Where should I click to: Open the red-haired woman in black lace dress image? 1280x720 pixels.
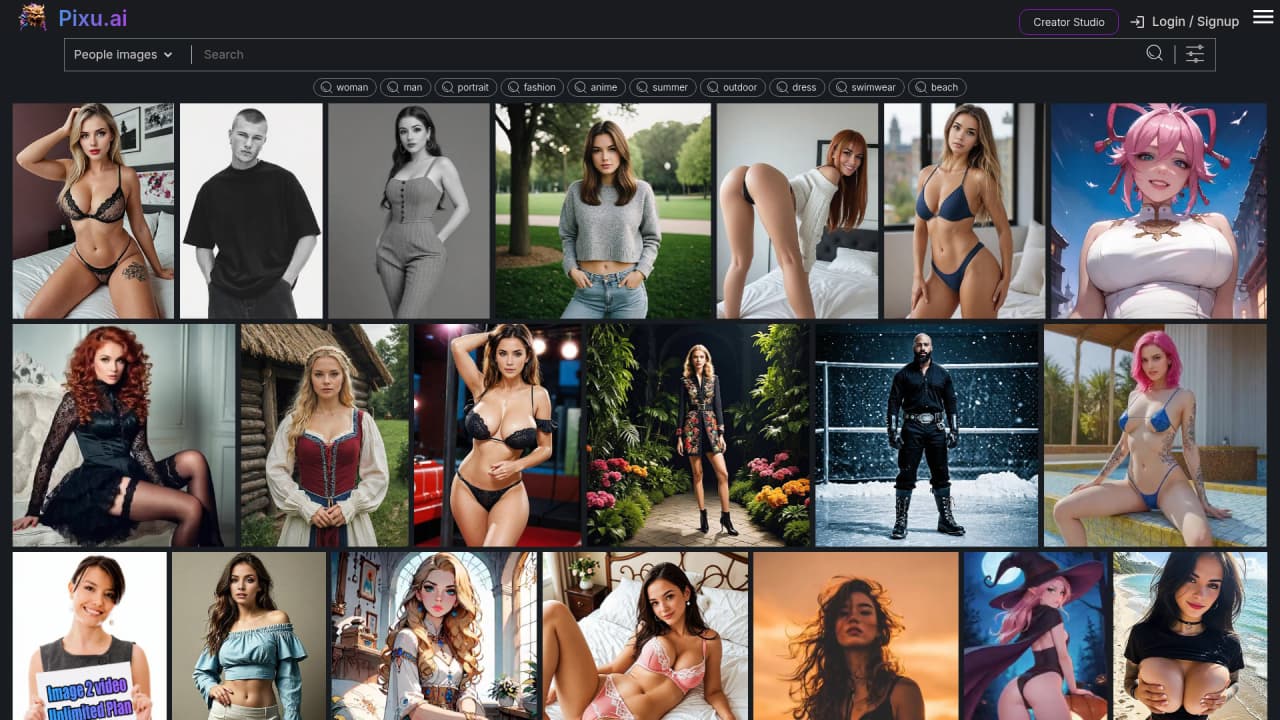point(124,435)
